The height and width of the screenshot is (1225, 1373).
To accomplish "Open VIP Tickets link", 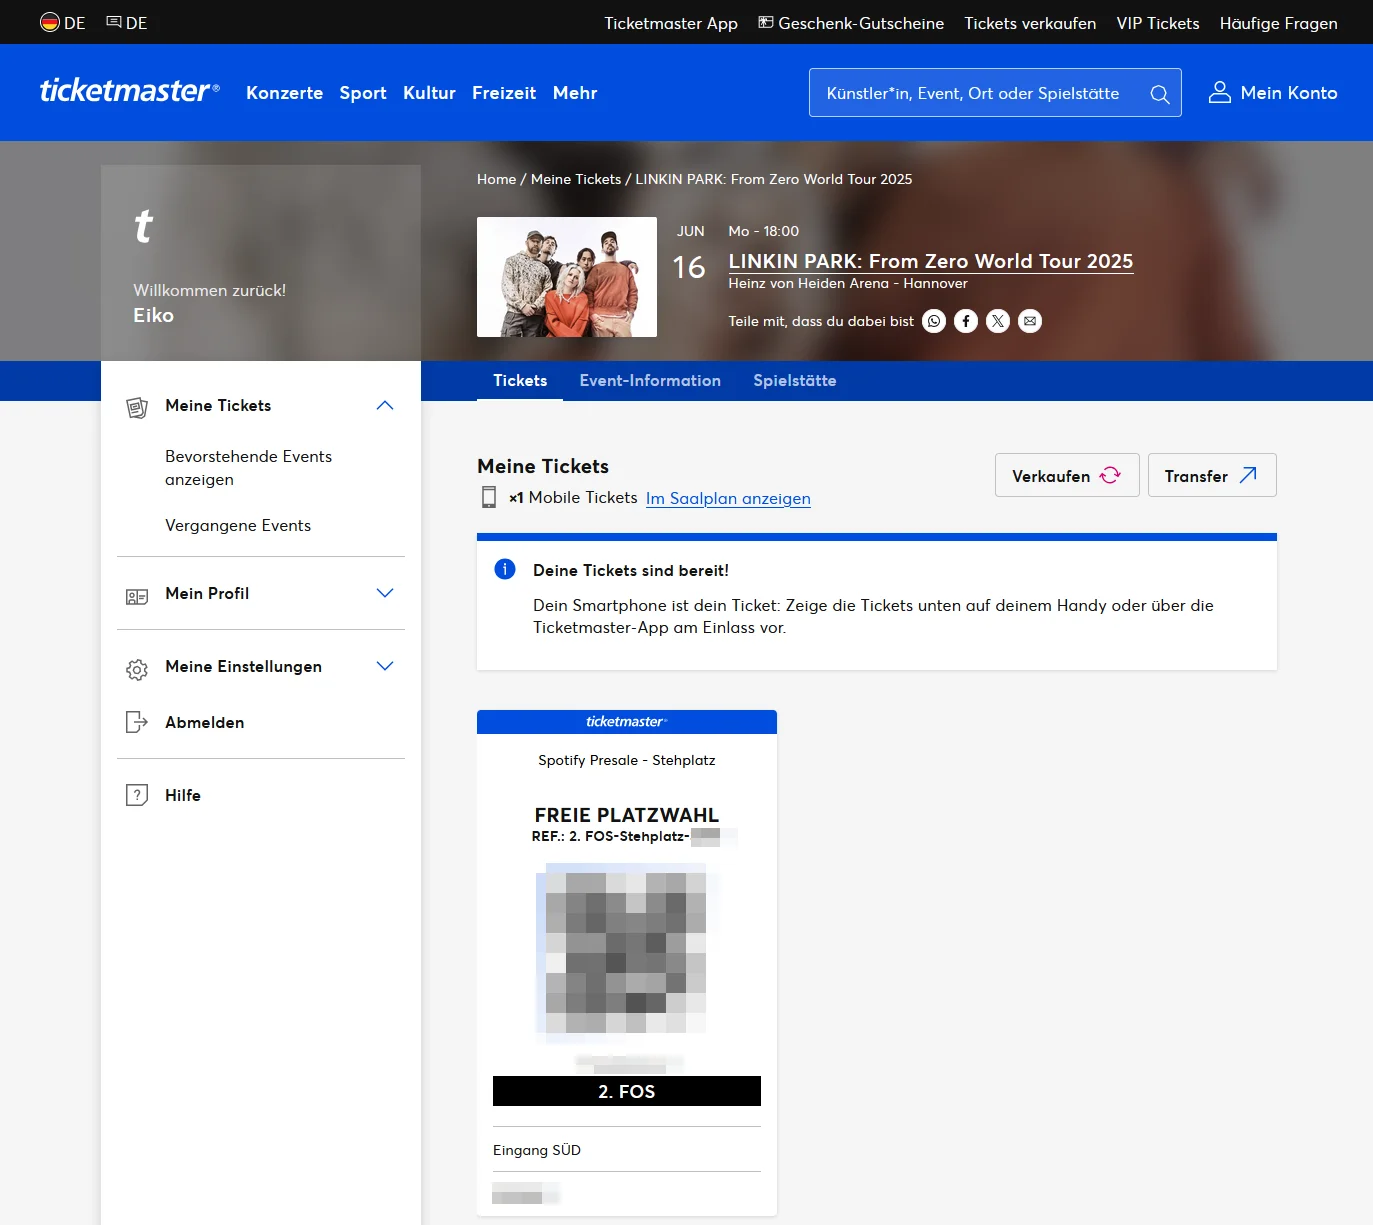I will tap(1158, 23).
